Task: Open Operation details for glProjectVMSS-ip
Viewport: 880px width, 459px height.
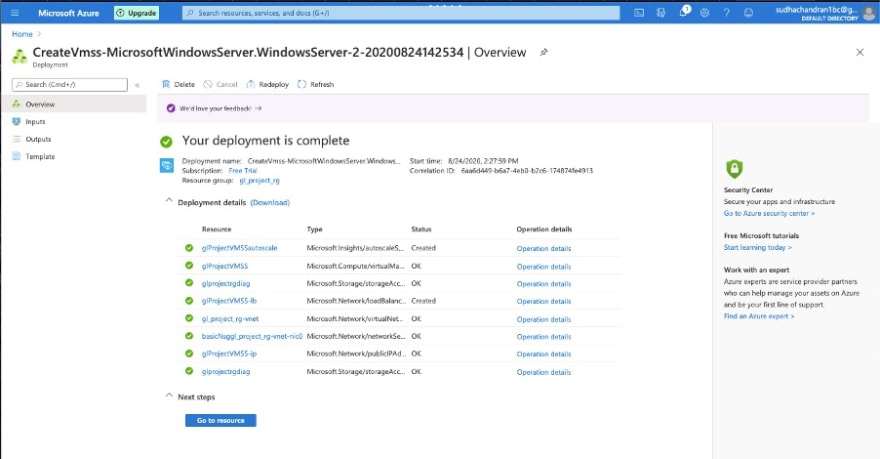Action: coord(544,354)
